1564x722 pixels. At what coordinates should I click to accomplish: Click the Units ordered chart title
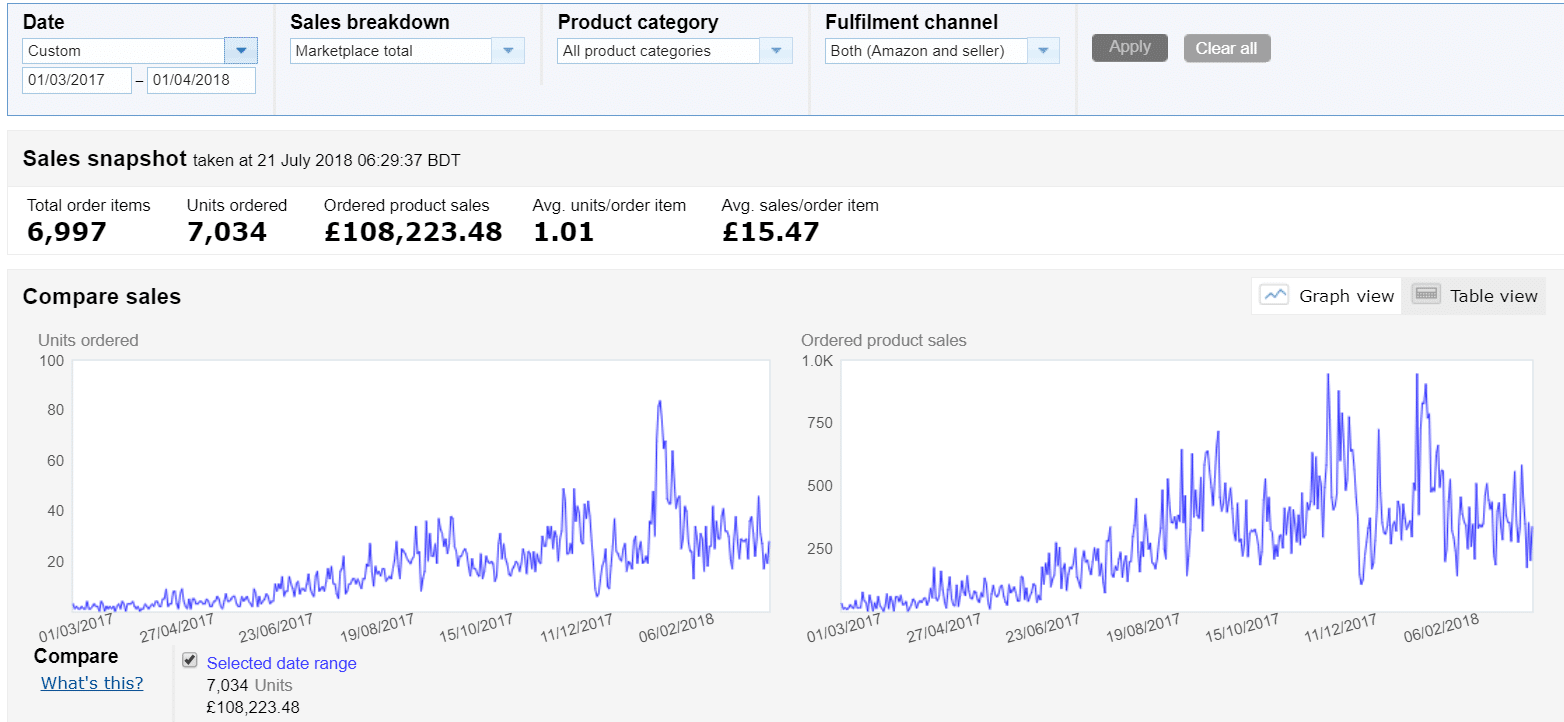click(x=88, y=340)
